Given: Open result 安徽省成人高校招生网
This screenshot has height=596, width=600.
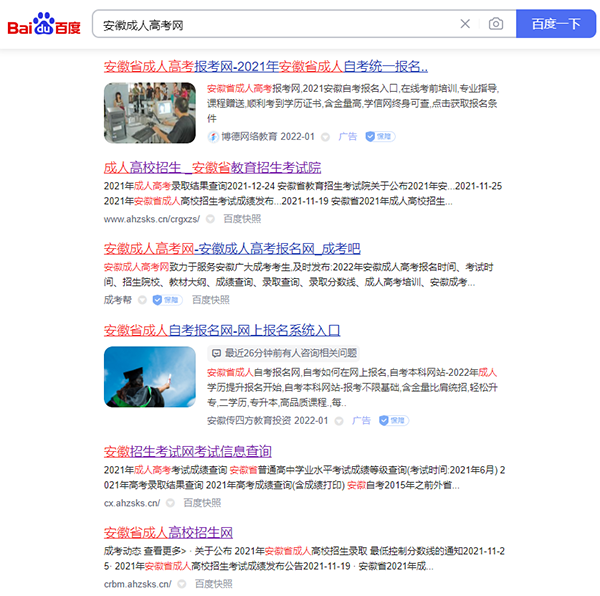Looking at the screenshot, I should click(x=168, y=533).
